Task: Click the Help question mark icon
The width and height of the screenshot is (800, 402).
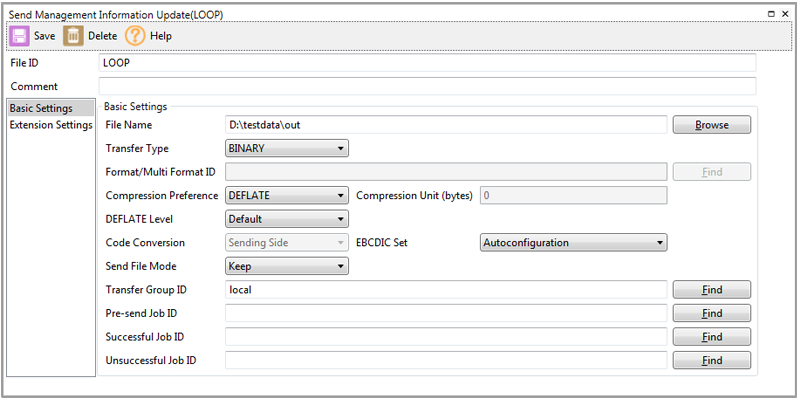Action: click(135, 36)
